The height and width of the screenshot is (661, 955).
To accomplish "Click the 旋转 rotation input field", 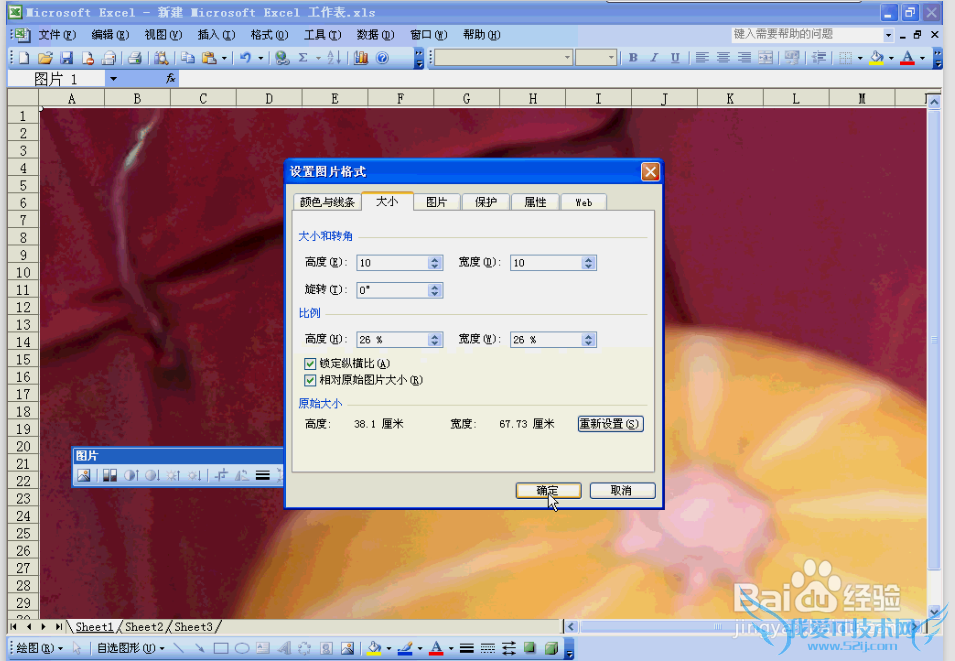I will [393, 291].
